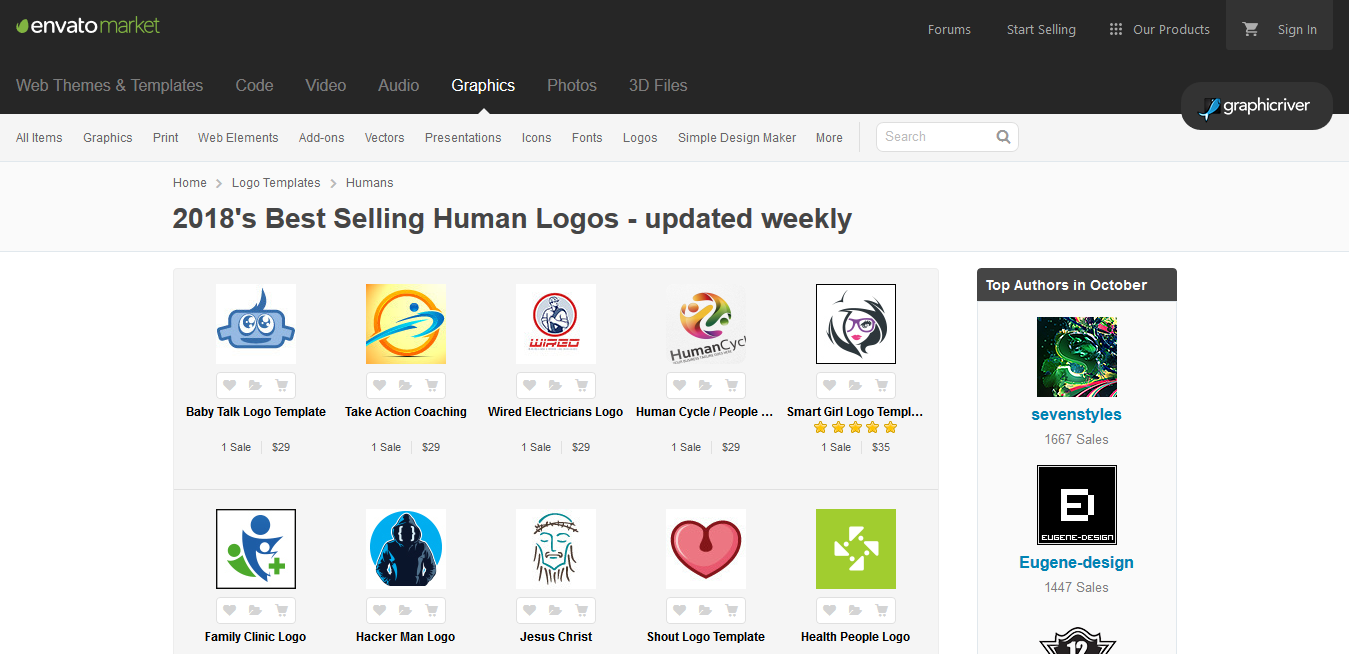Favorite the Baby Talk Logo Template
The height and width of the screenshot is (654, 1349).
click(x=230, y=386)
